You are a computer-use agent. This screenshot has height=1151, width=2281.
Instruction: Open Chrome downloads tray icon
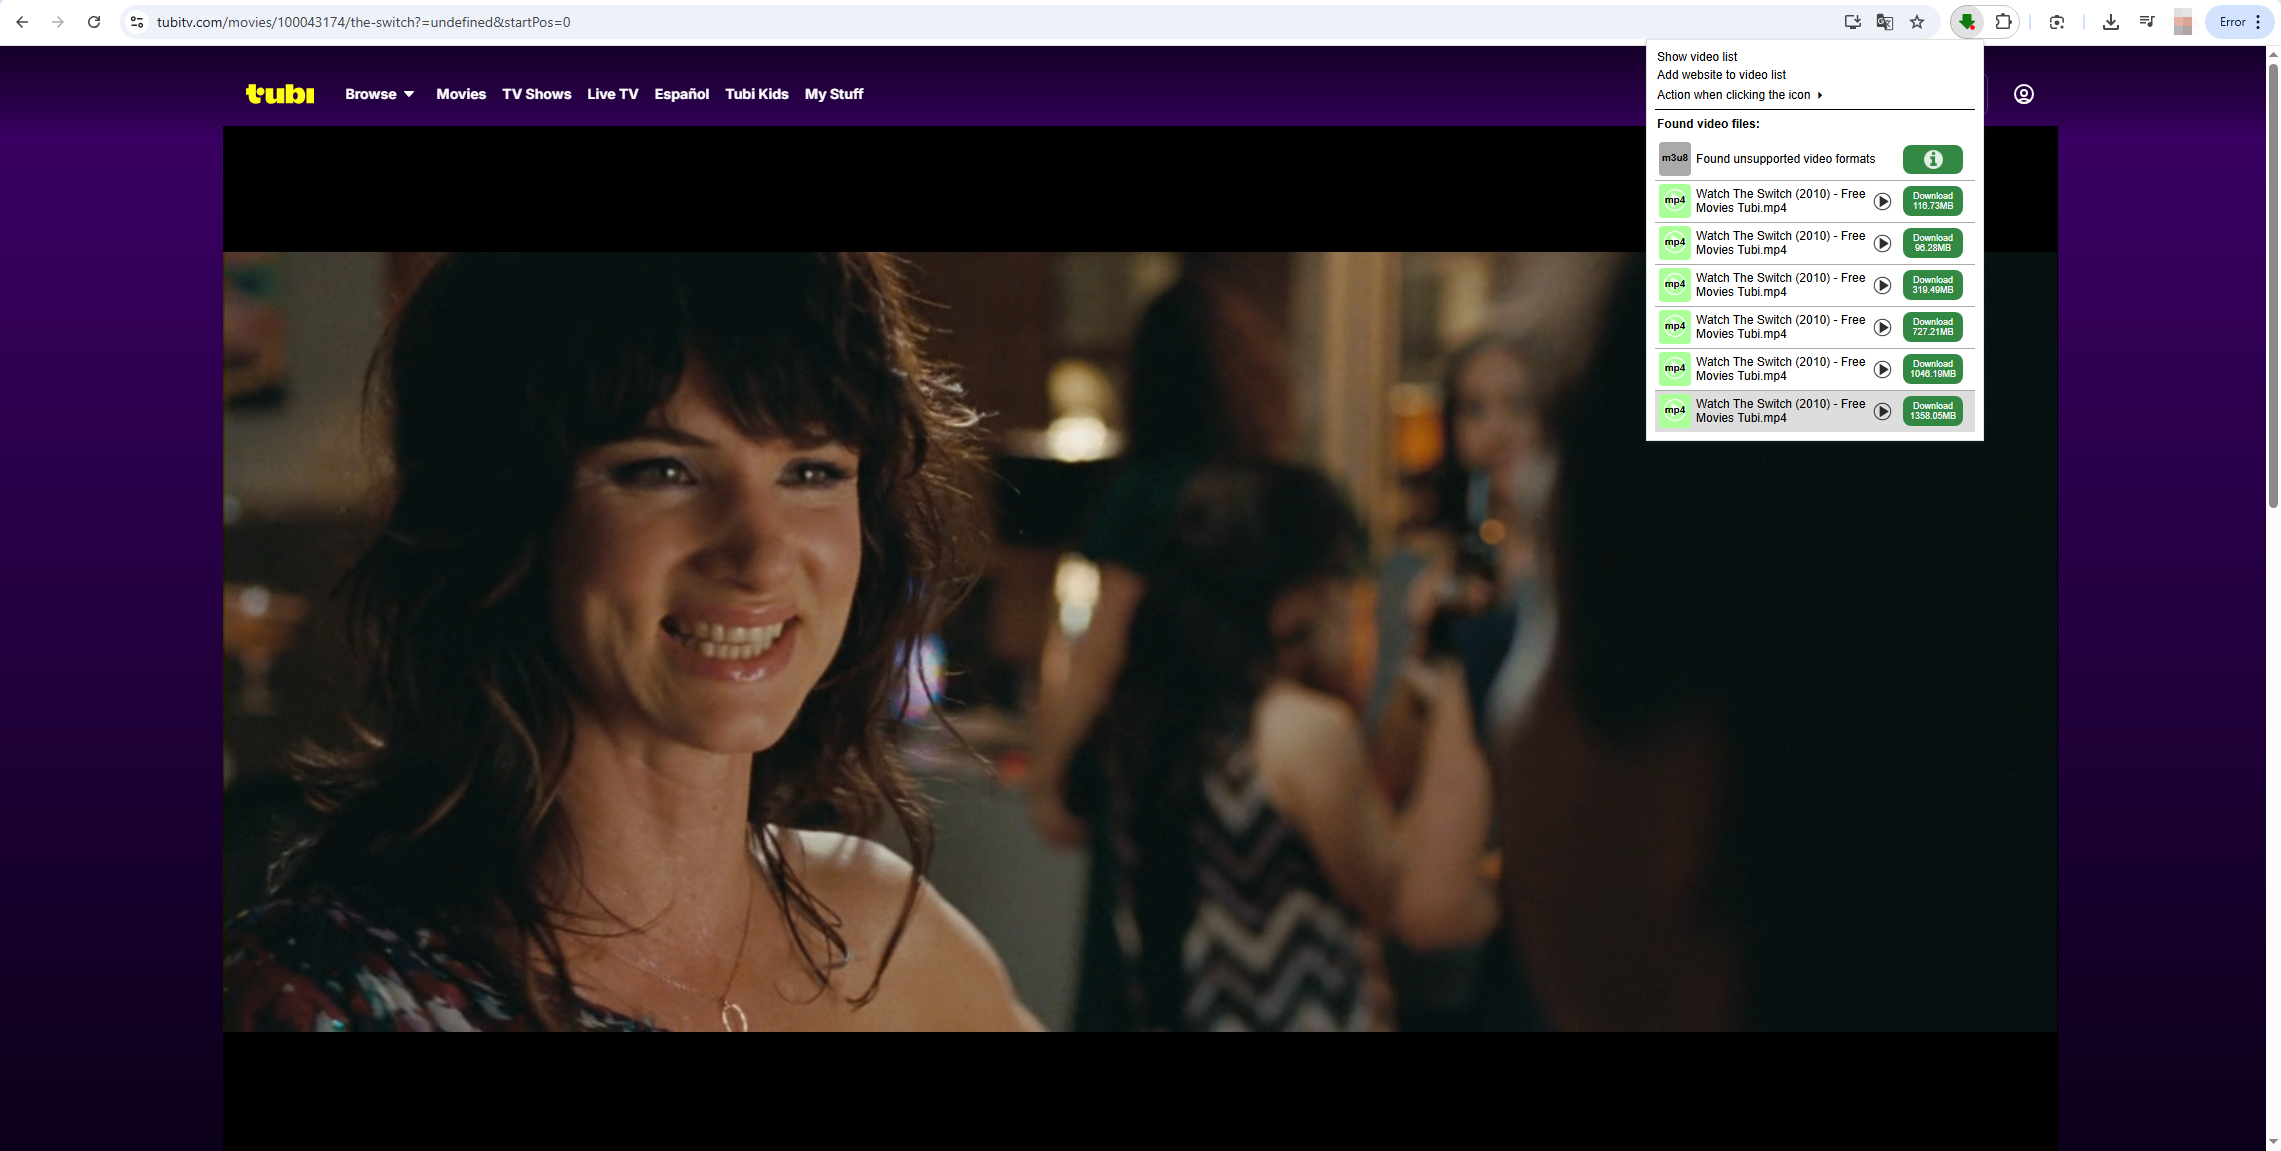pyautogui.click(x=2110, y=22)
